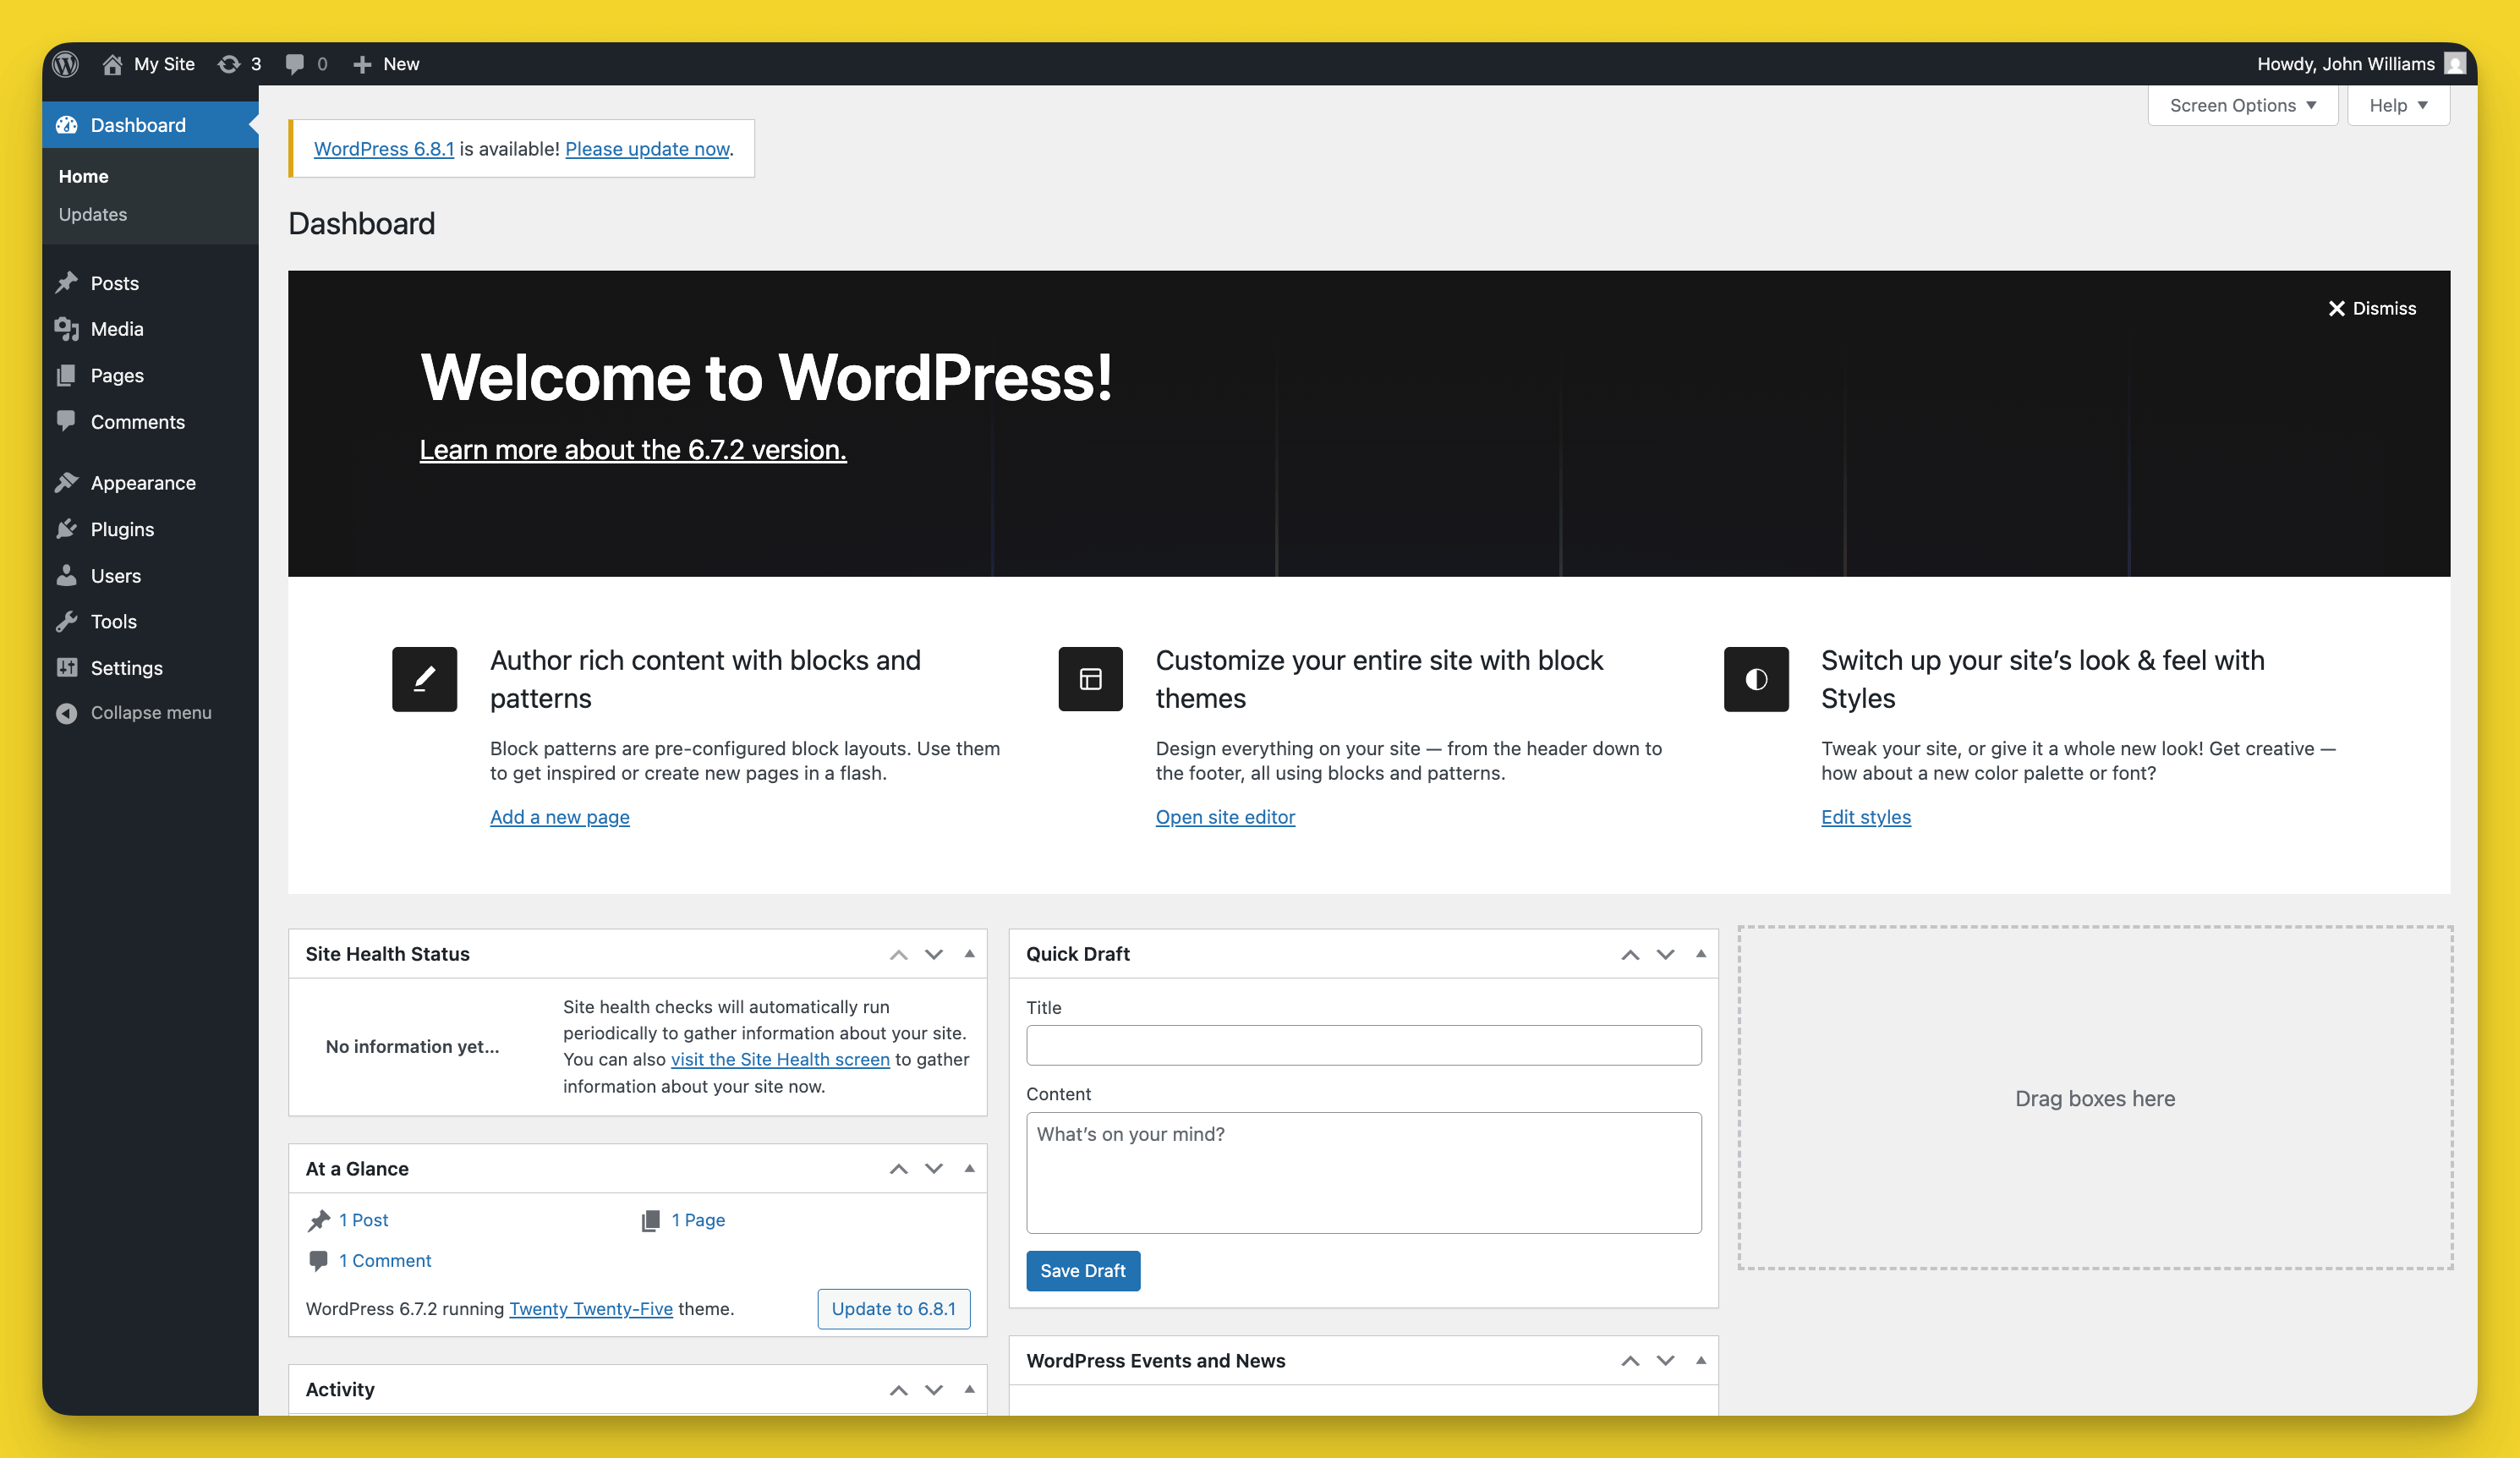Viewport: 2520px width, 1458px height.
Task: Click the Save Draft button
Action: pos(1083,1270)
